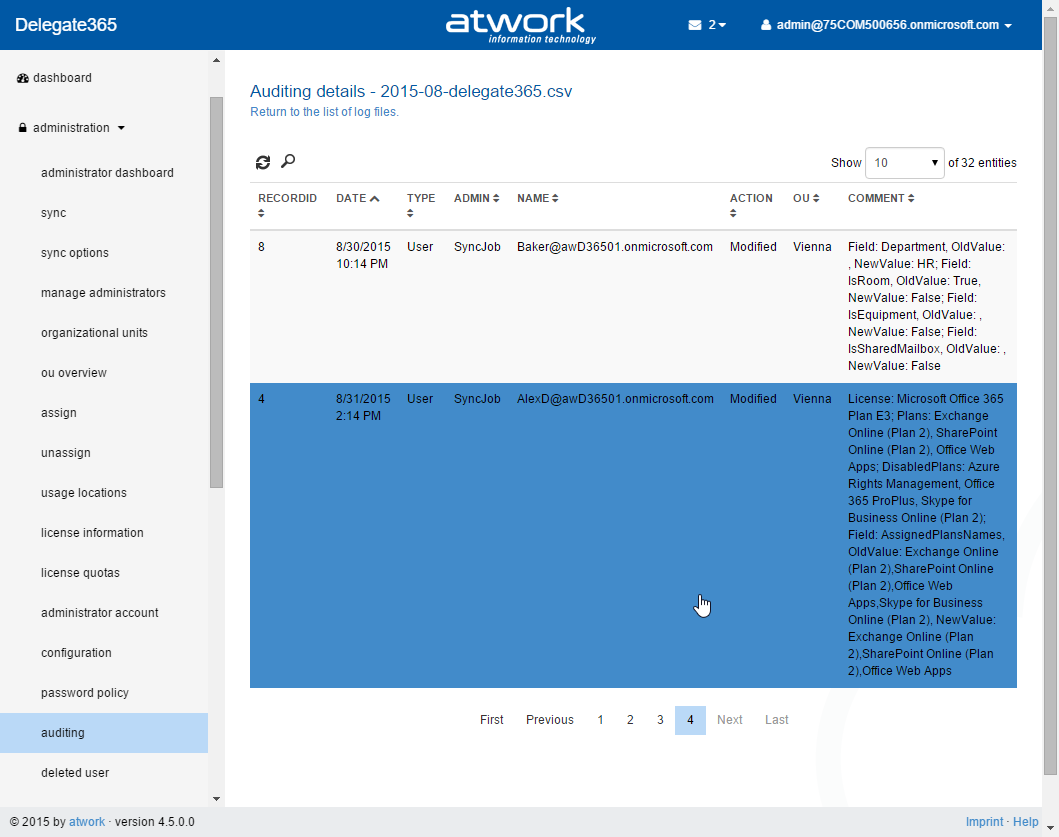Open organizational units in sidebar
1059x837 pixels.
[94, 333]
